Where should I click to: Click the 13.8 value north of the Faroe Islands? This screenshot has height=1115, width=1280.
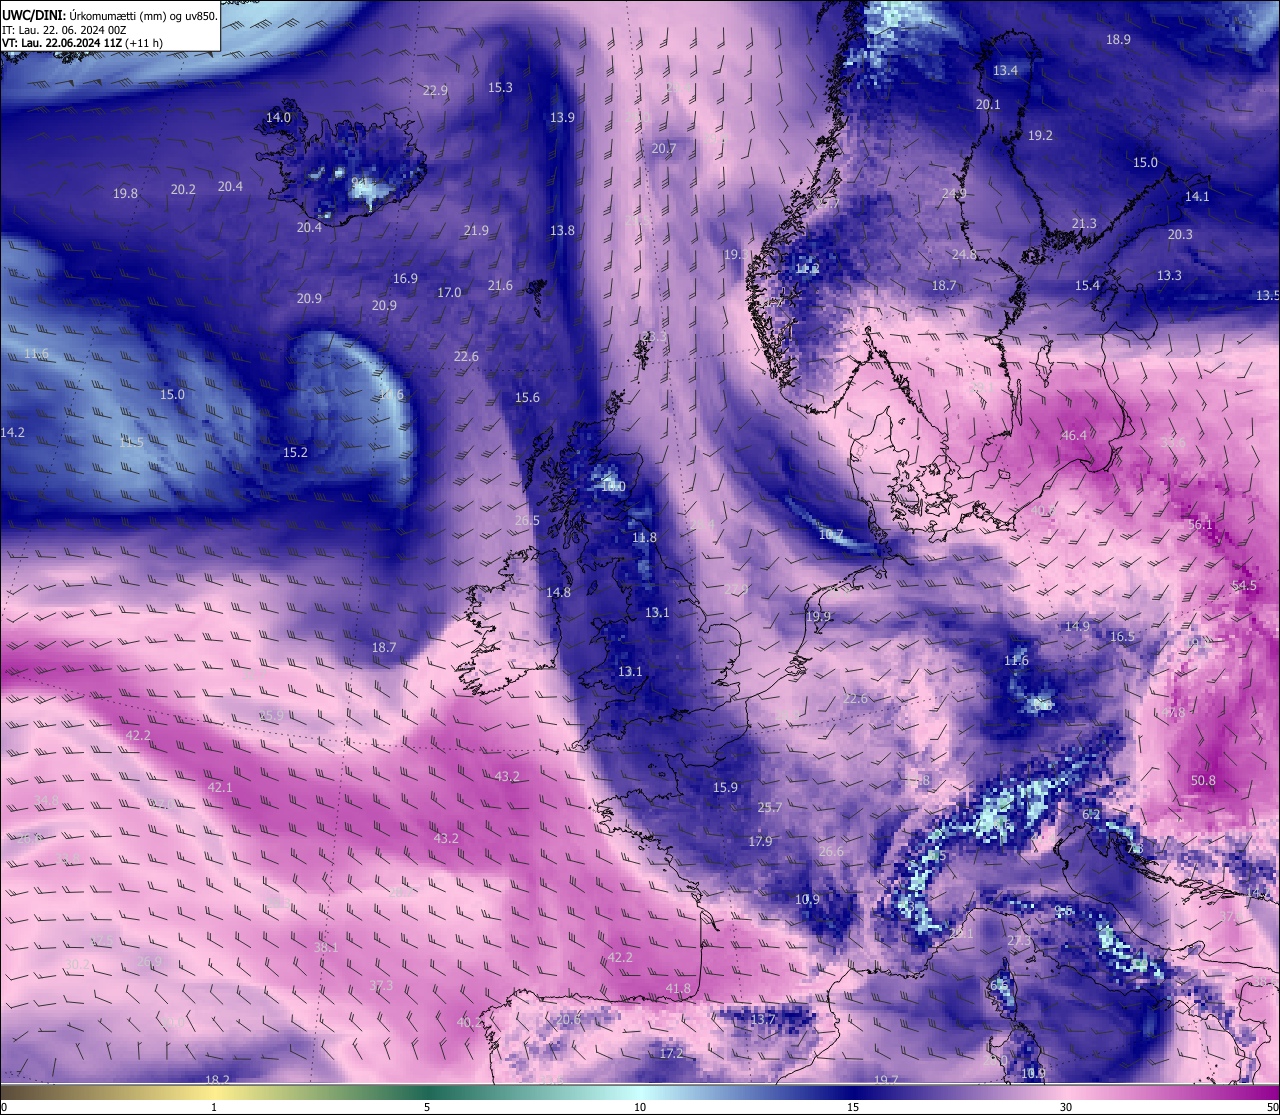562,231
